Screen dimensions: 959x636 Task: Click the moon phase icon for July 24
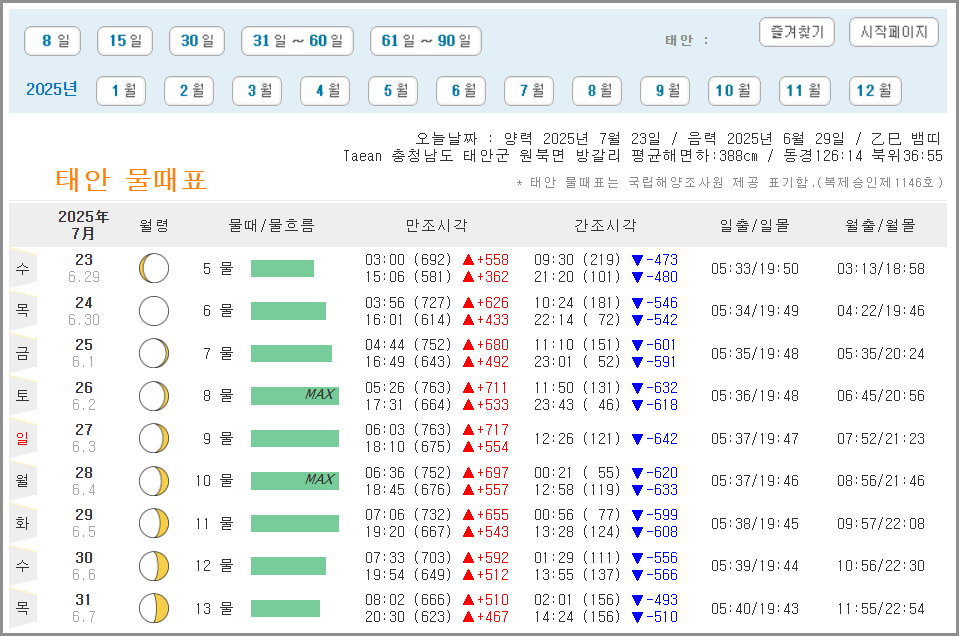click(x=154, y=311)
